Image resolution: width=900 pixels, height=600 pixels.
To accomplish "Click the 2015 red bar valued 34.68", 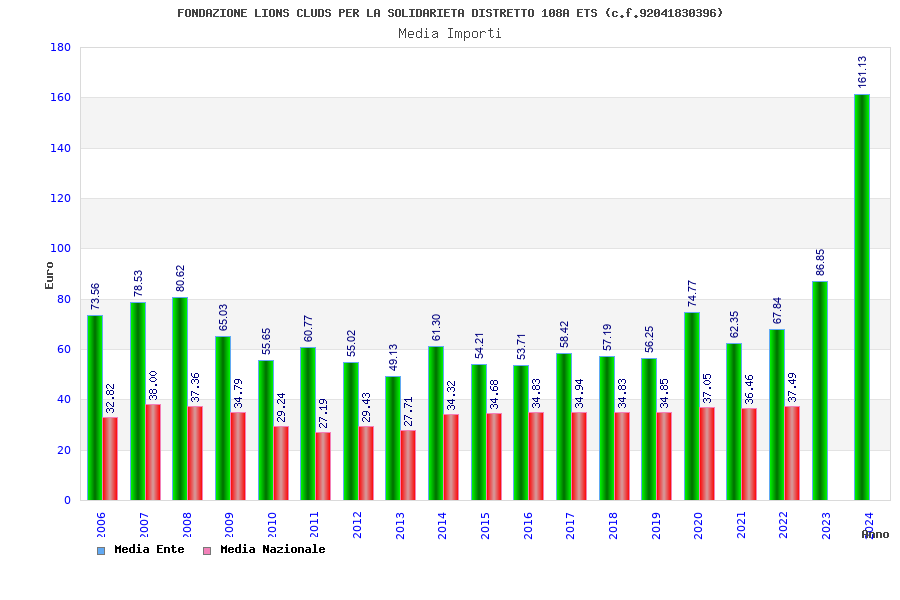I will 494,456.
